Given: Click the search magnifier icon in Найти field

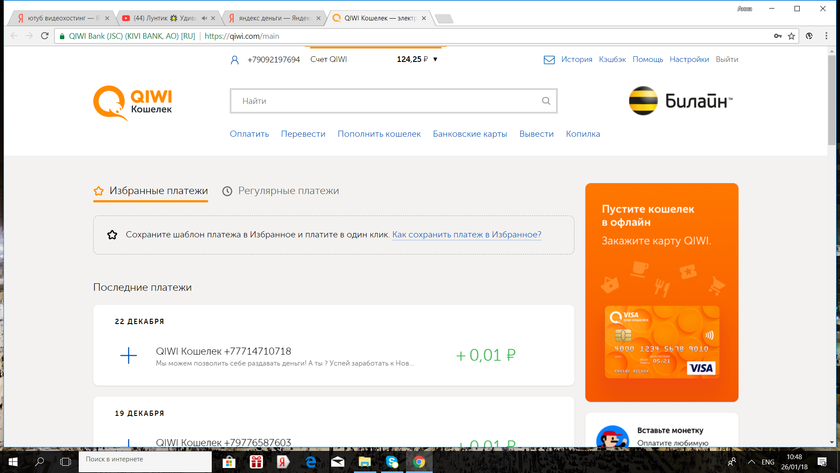Looking at the screenshot, I should pyautogui.click(x=546, y=101).
